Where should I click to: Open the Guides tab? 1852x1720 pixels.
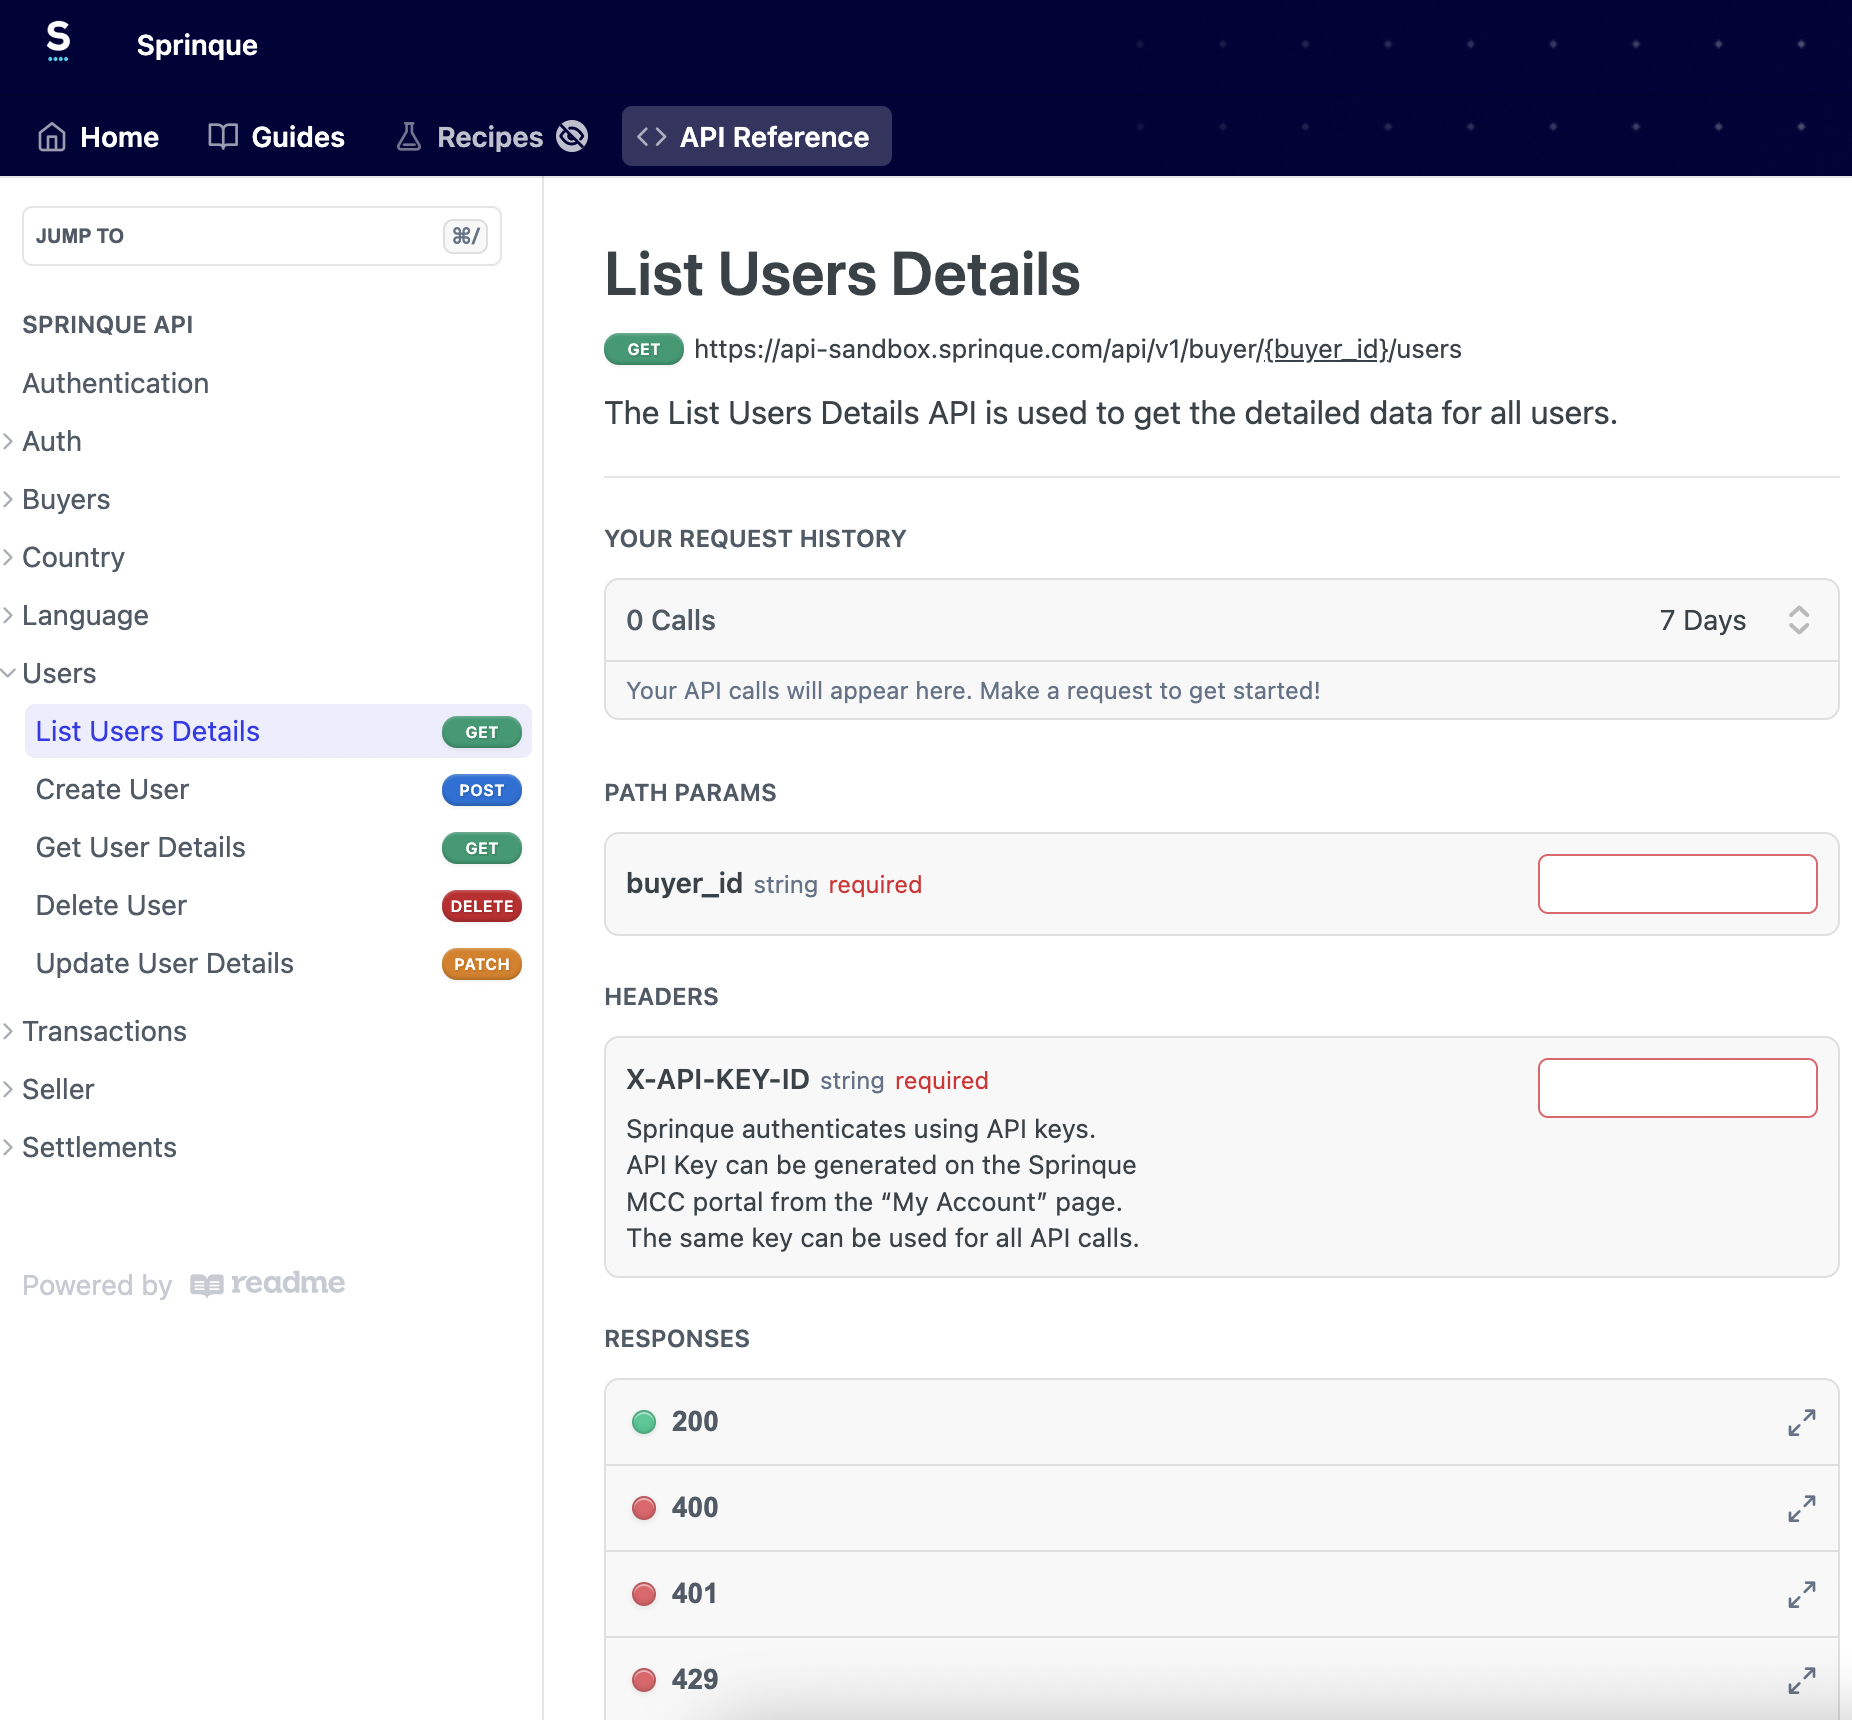pos(276,137)
